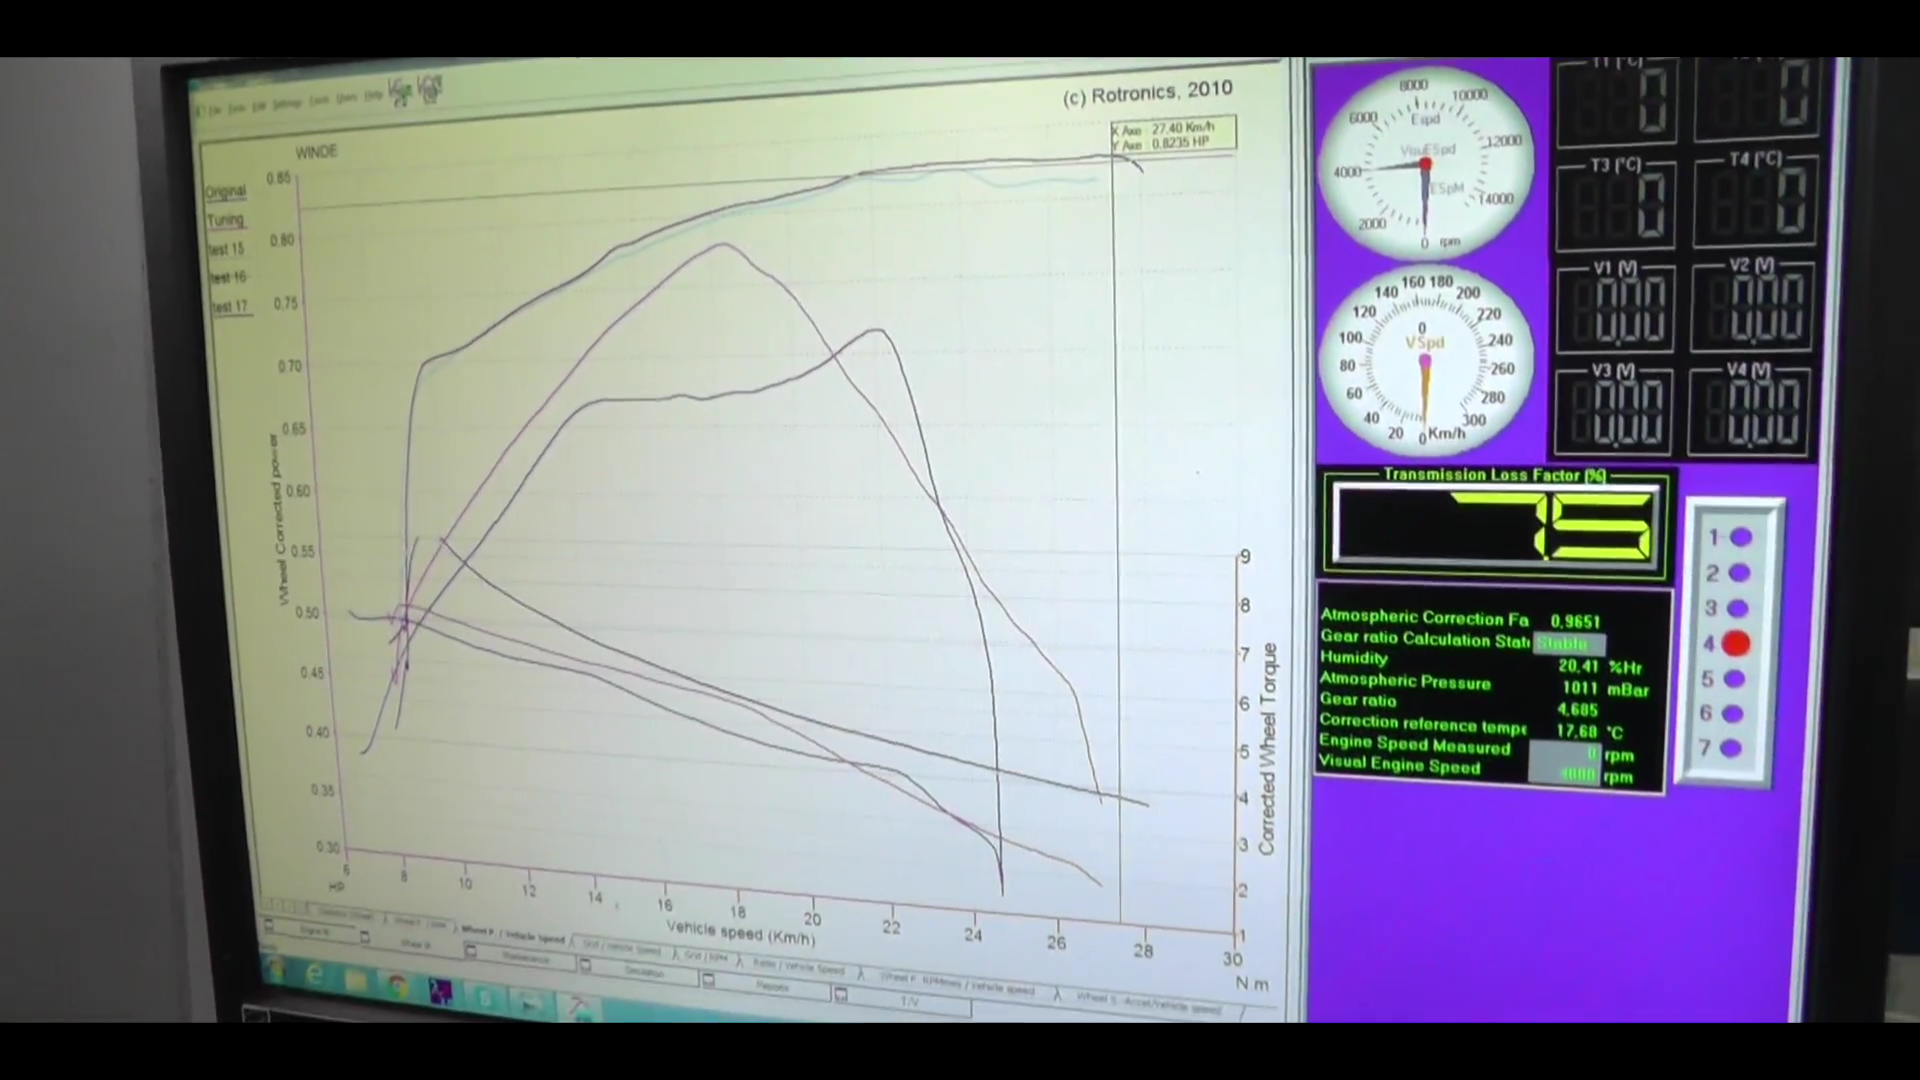Screen dimensions: 1920x1080
Task: Click the Gear ratio Calculation State field
Action: click(x=1568, y=643)
